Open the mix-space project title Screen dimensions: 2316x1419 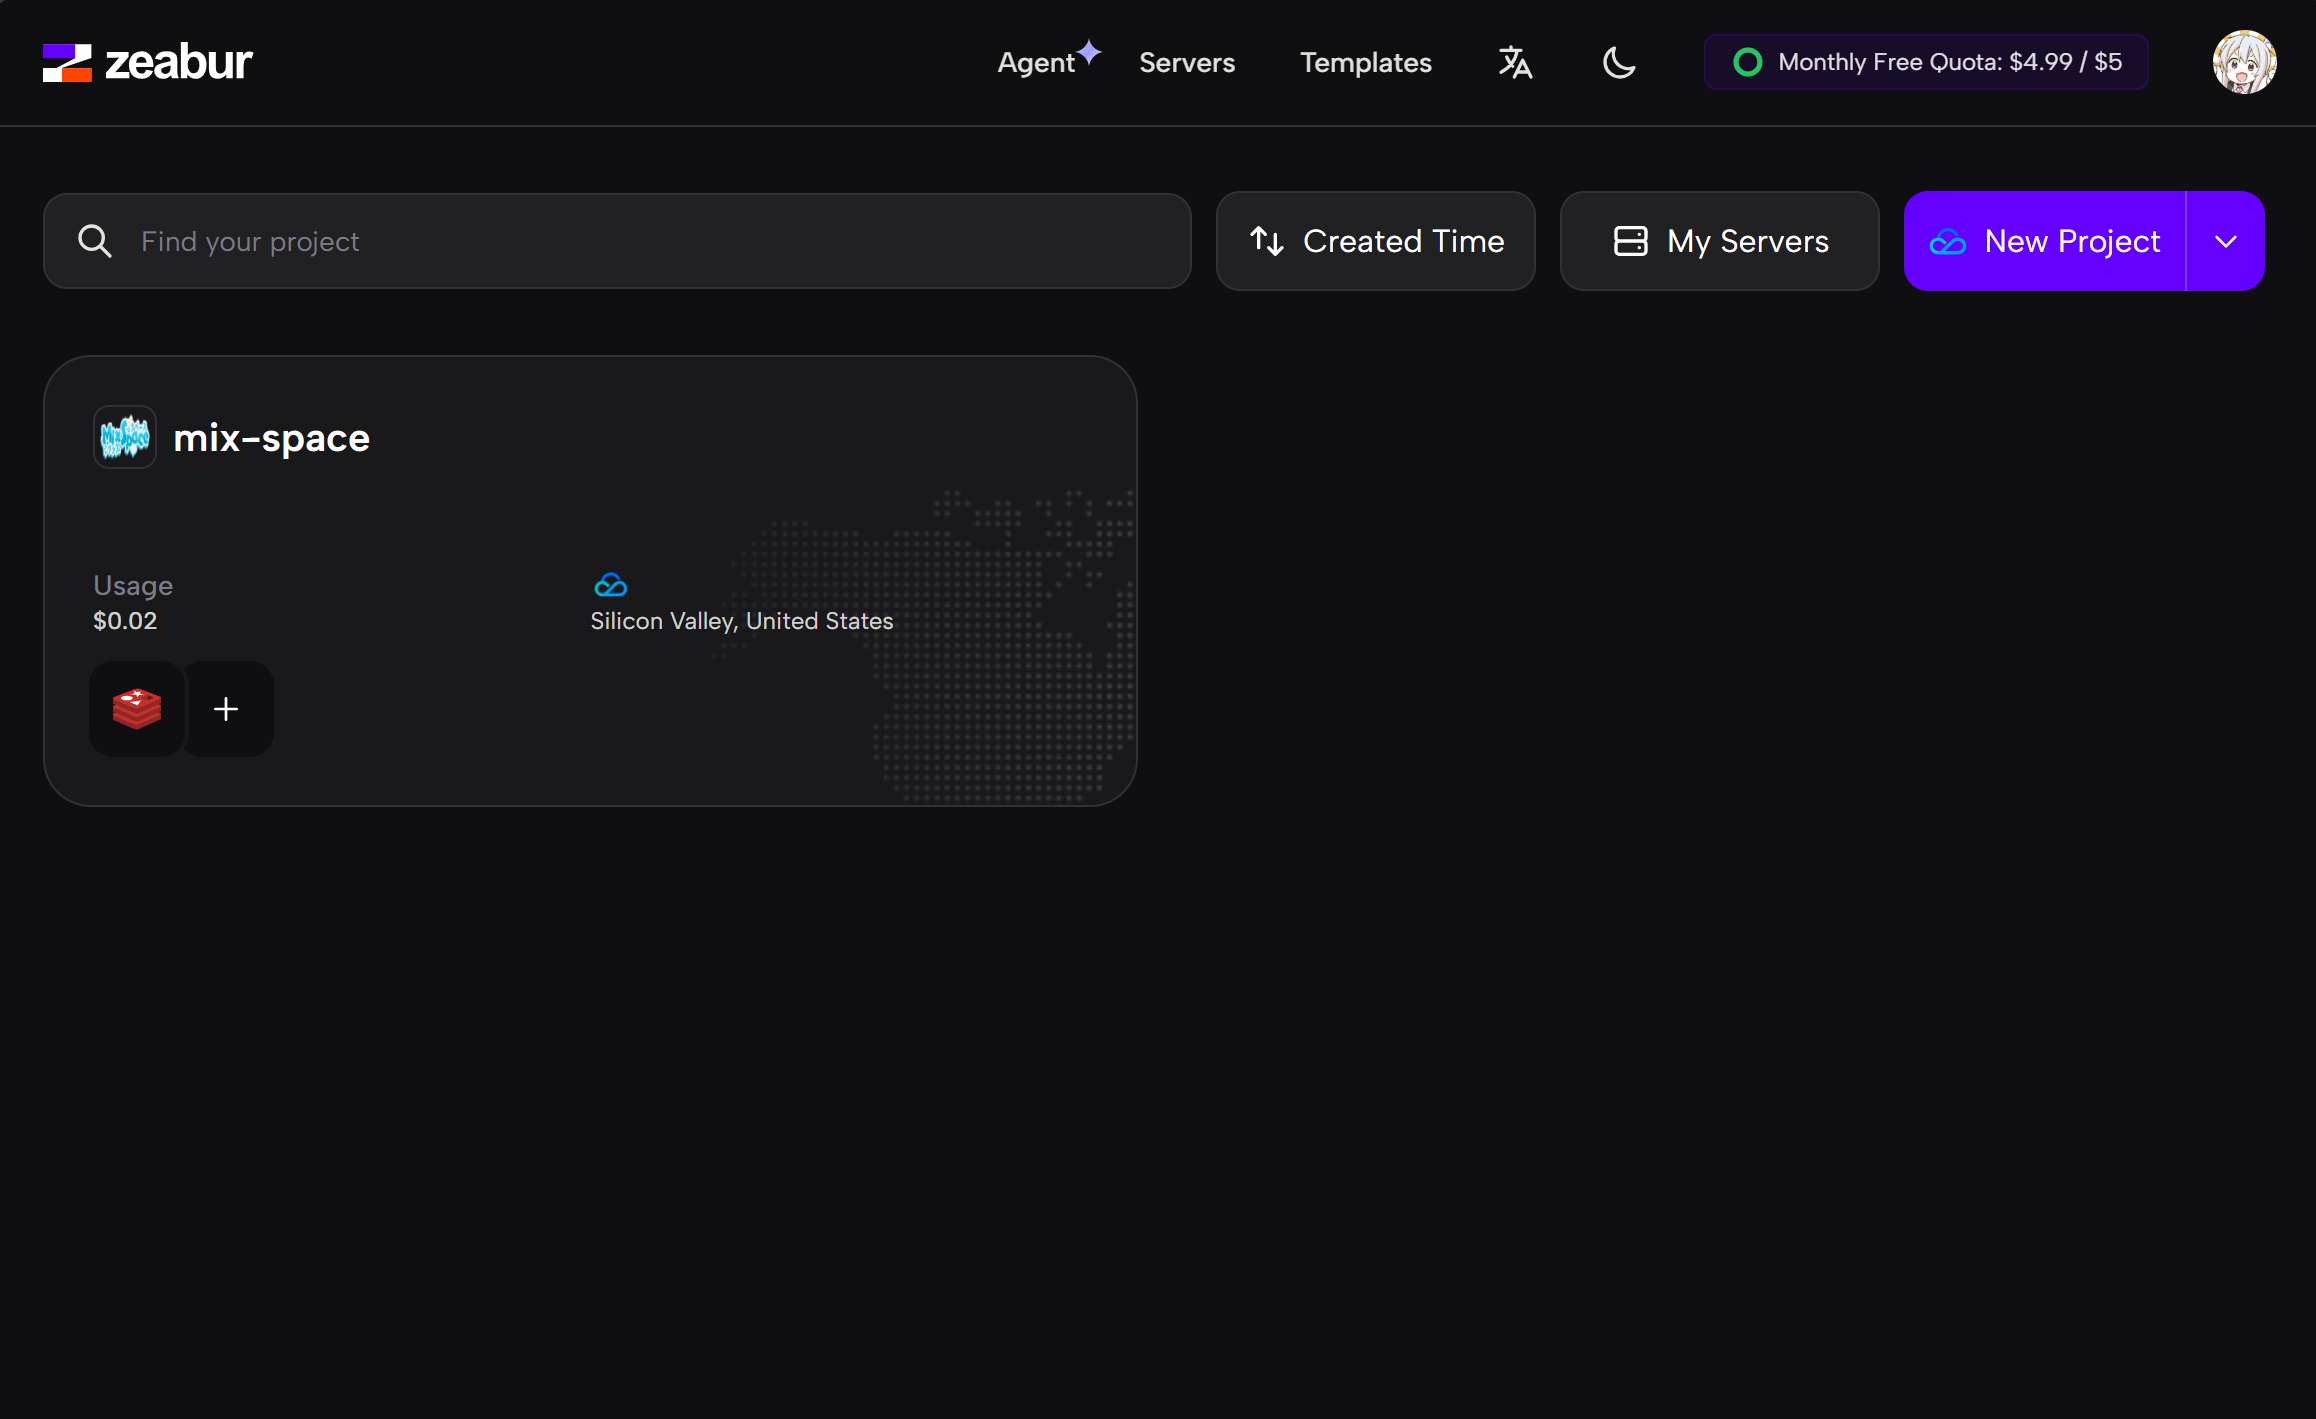point(272,438)
